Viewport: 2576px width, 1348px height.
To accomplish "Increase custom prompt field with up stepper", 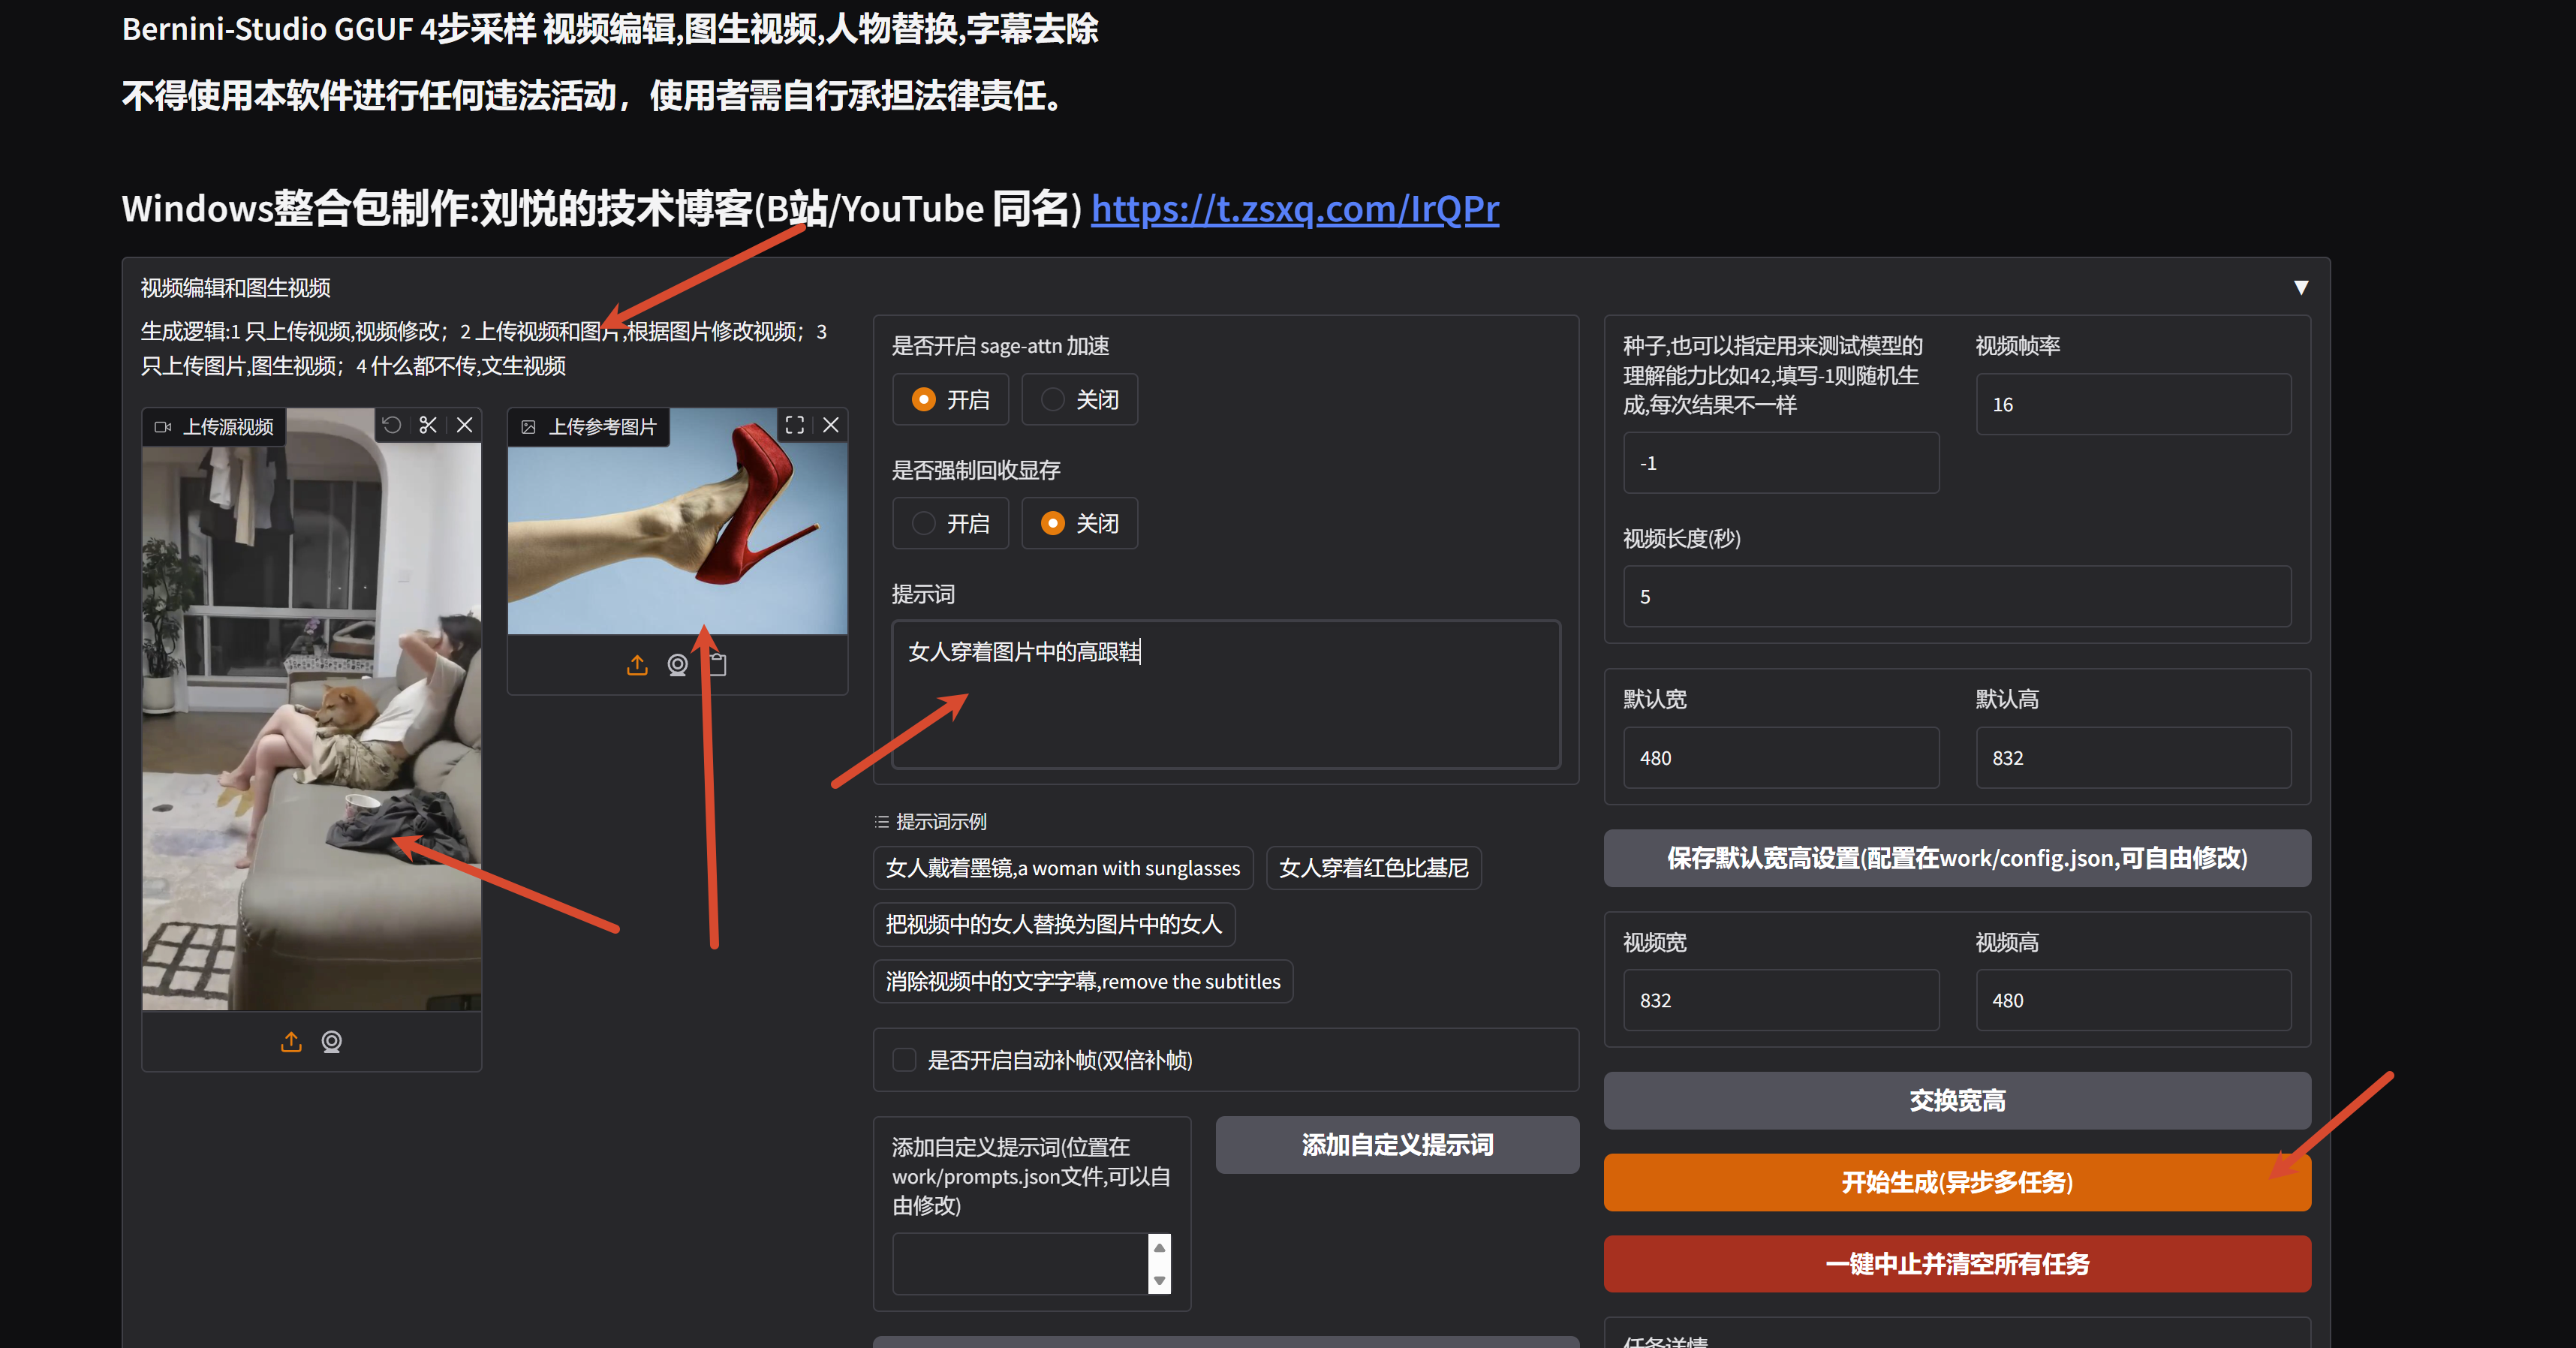I will (x=1160, y=1247).
